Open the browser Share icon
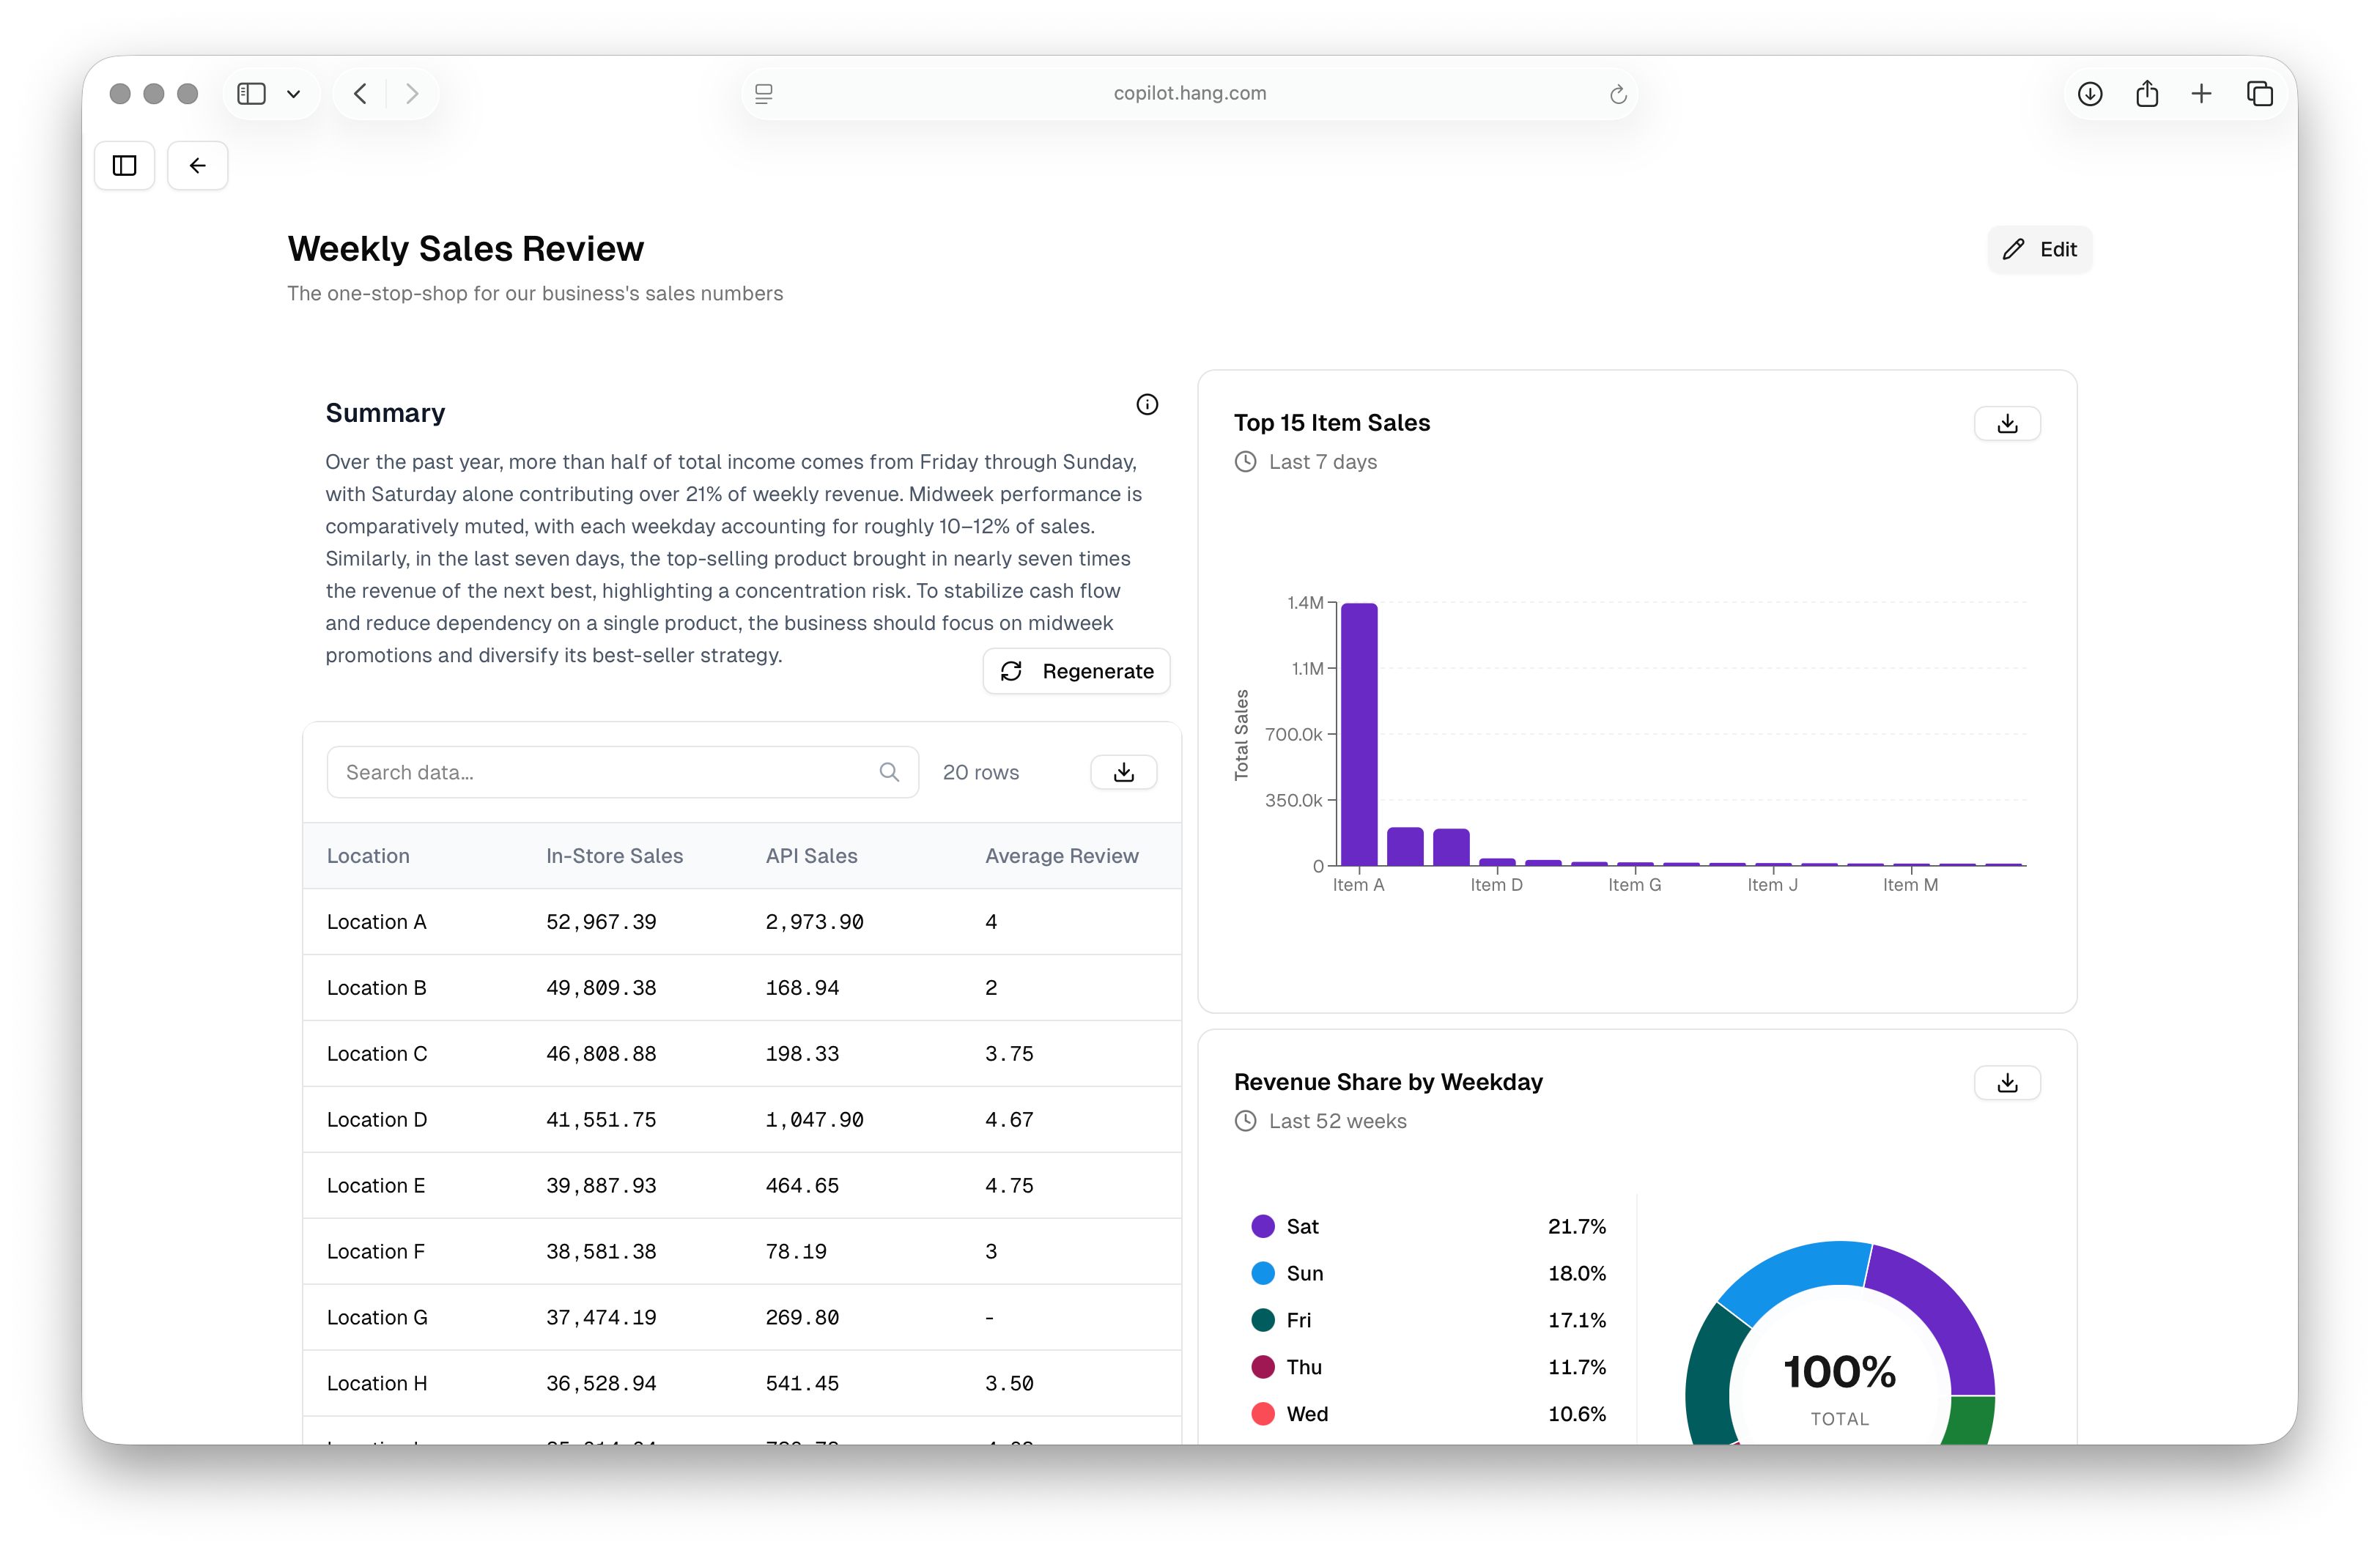Image resolution: width=2380 pixels, height=1553 pixels. click(x=2147, y=94)
